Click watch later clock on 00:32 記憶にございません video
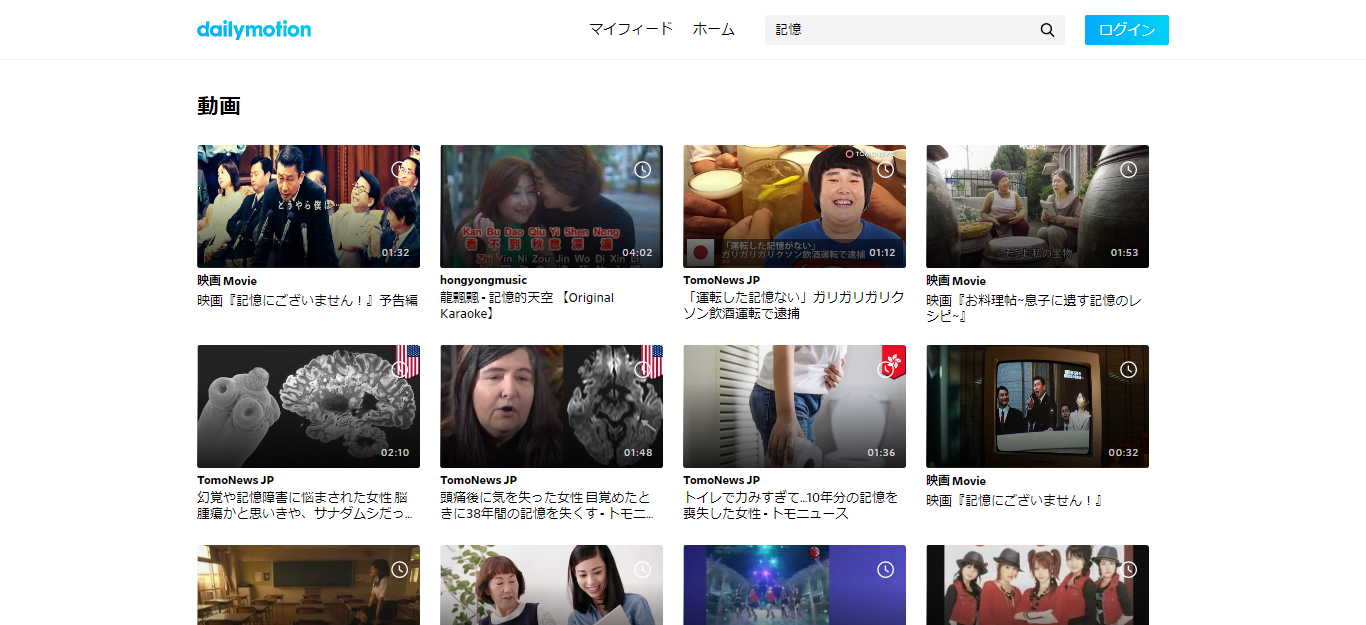Screen dimensions: 1366x625 tap(1129, 369)
